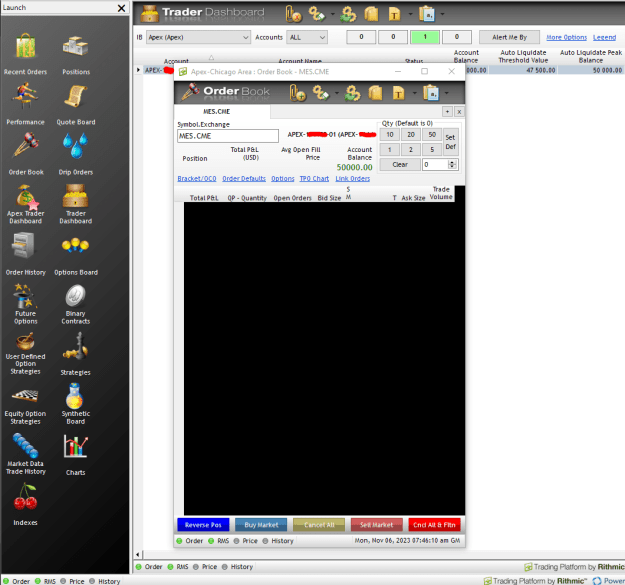The width and height of the screenshot is (625, 585).
Task: Click the Sell Market button
Action: point(377,525)
